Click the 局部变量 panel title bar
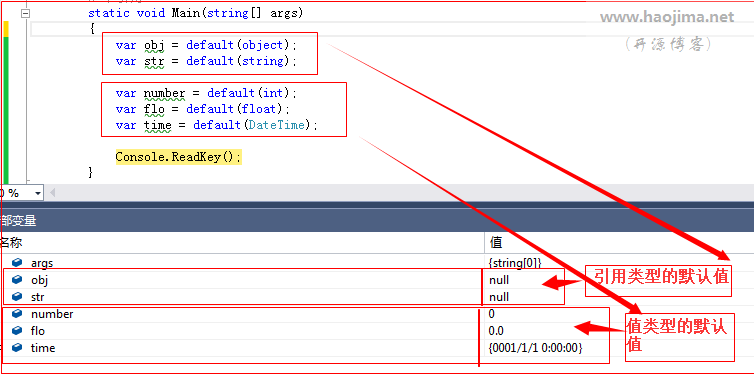The height and width of the screenshot is (374, 754). 377,221
